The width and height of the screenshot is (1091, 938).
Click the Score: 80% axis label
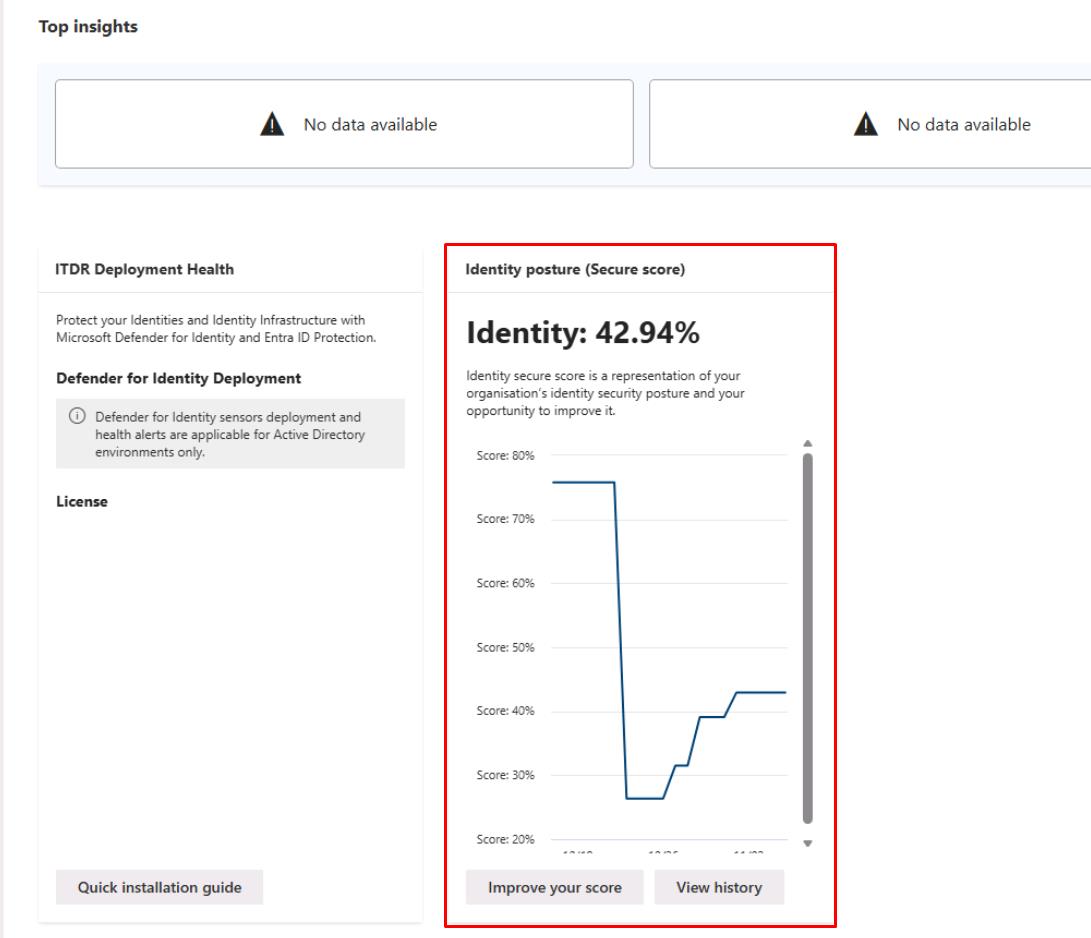(505, 456)
